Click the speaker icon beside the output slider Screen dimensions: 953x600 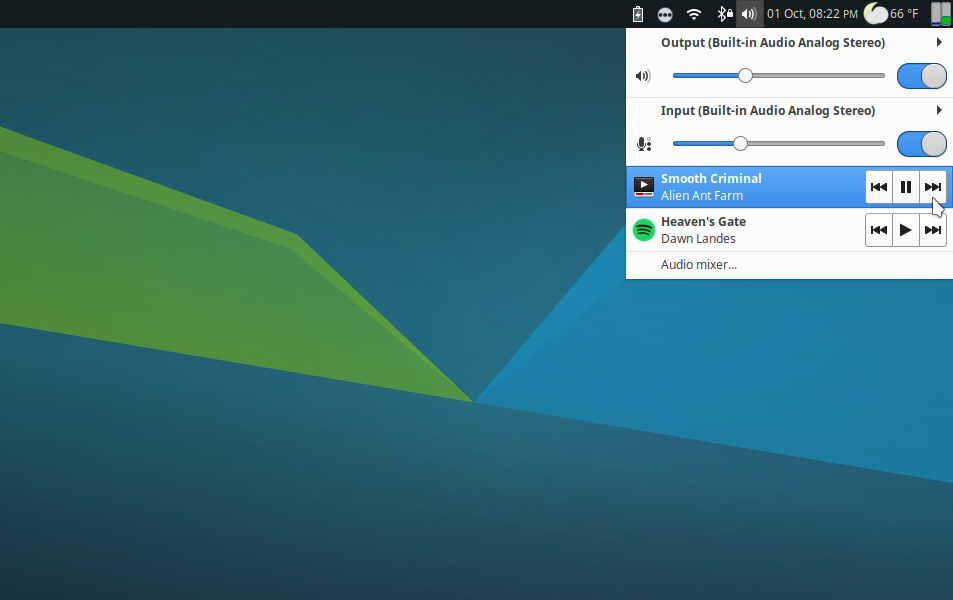[x=643, y=75]
